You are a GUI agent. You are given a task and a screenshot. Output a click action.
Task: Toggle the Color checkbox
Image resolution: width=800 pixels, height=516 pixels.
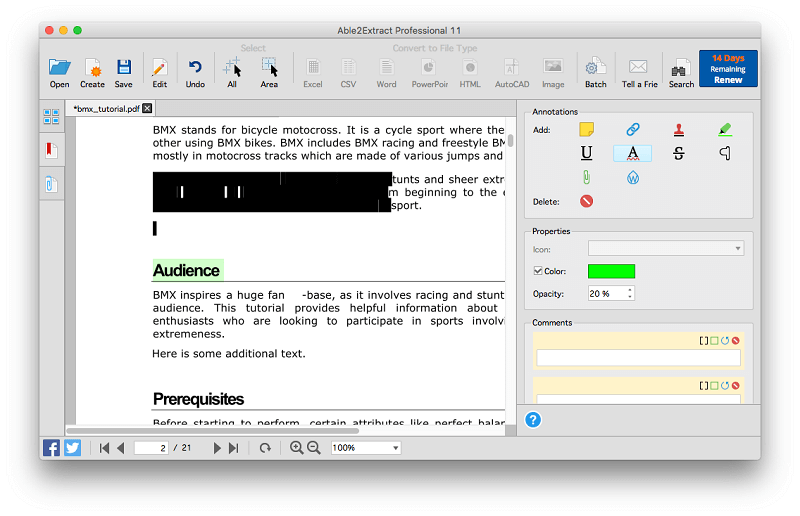538,271
